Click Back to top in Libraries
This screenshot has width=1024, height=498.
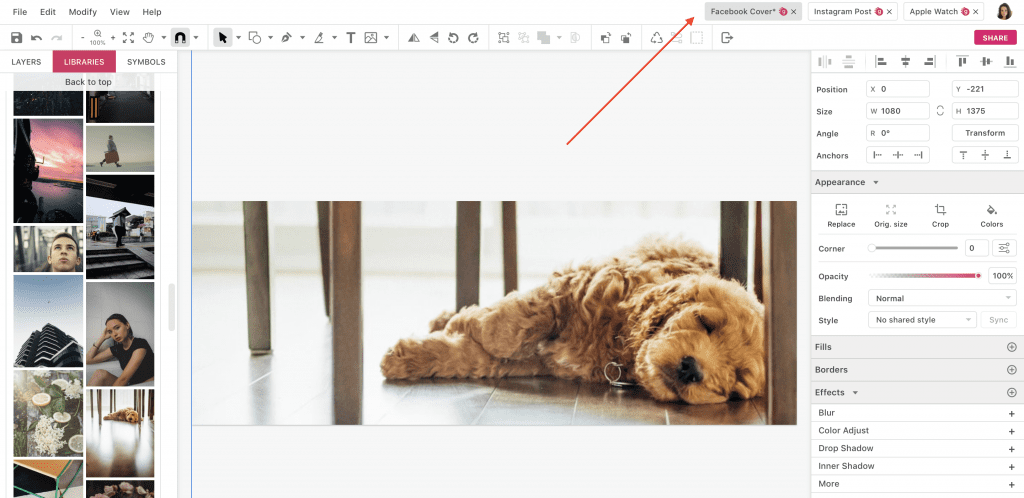pos(88,82)
